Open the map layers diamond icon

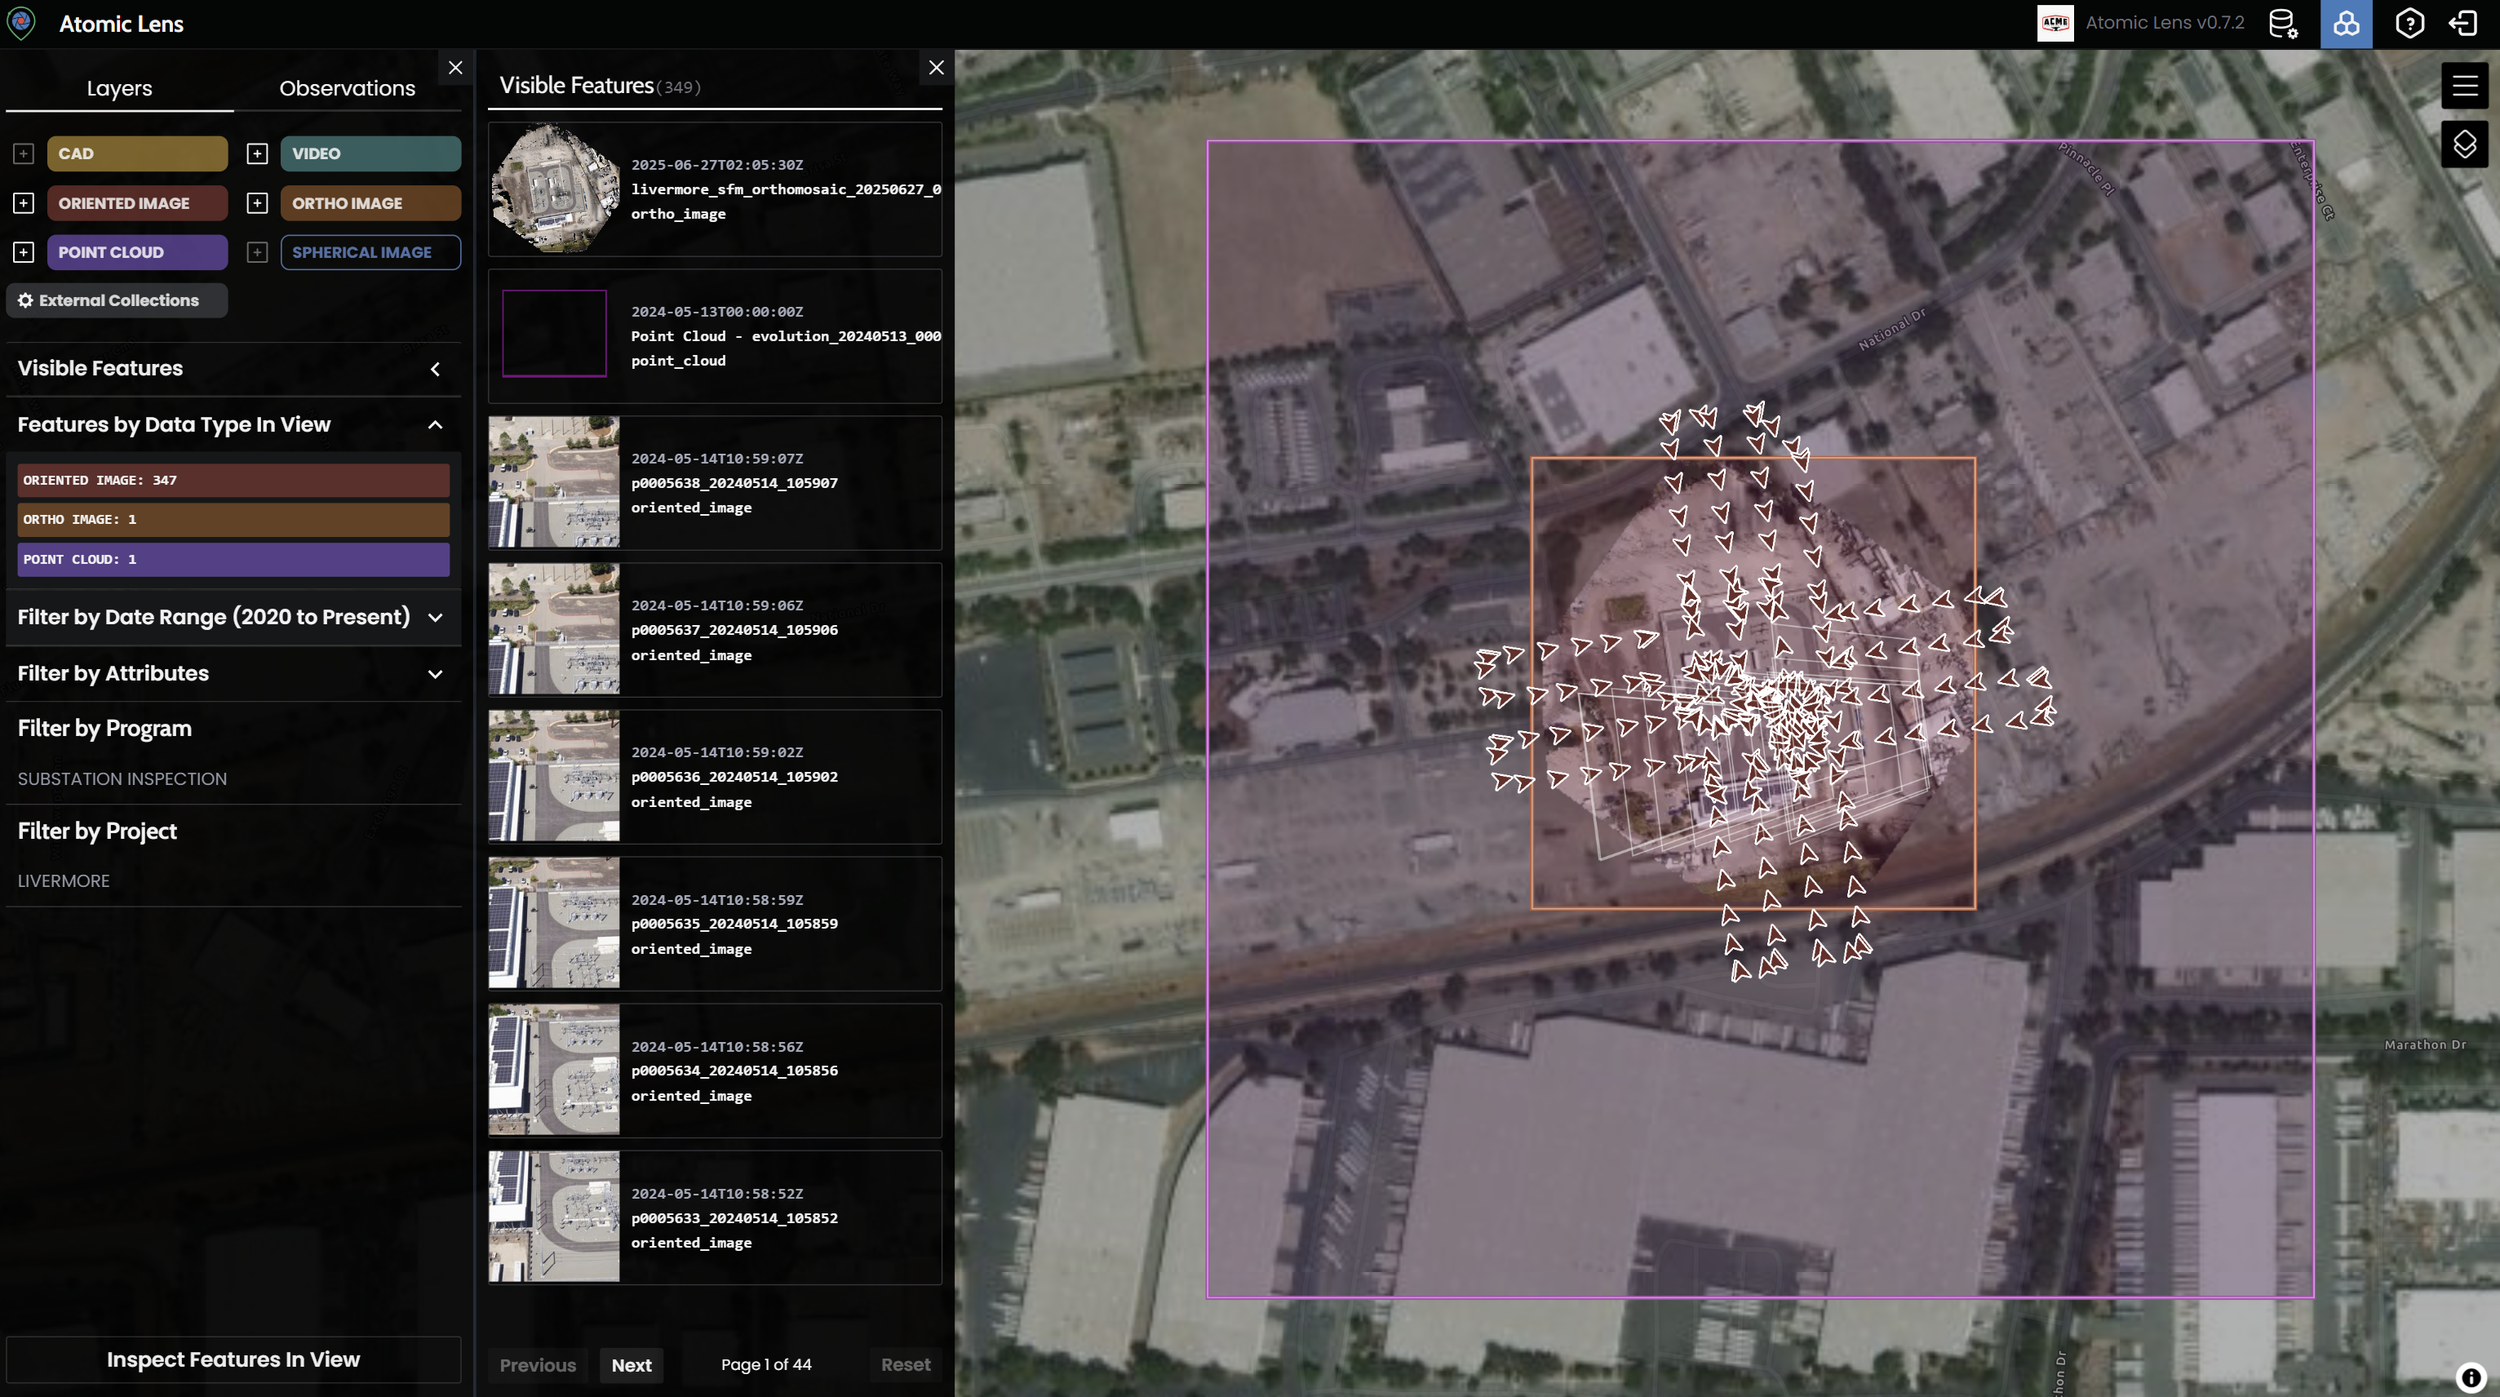(2464, 145)
